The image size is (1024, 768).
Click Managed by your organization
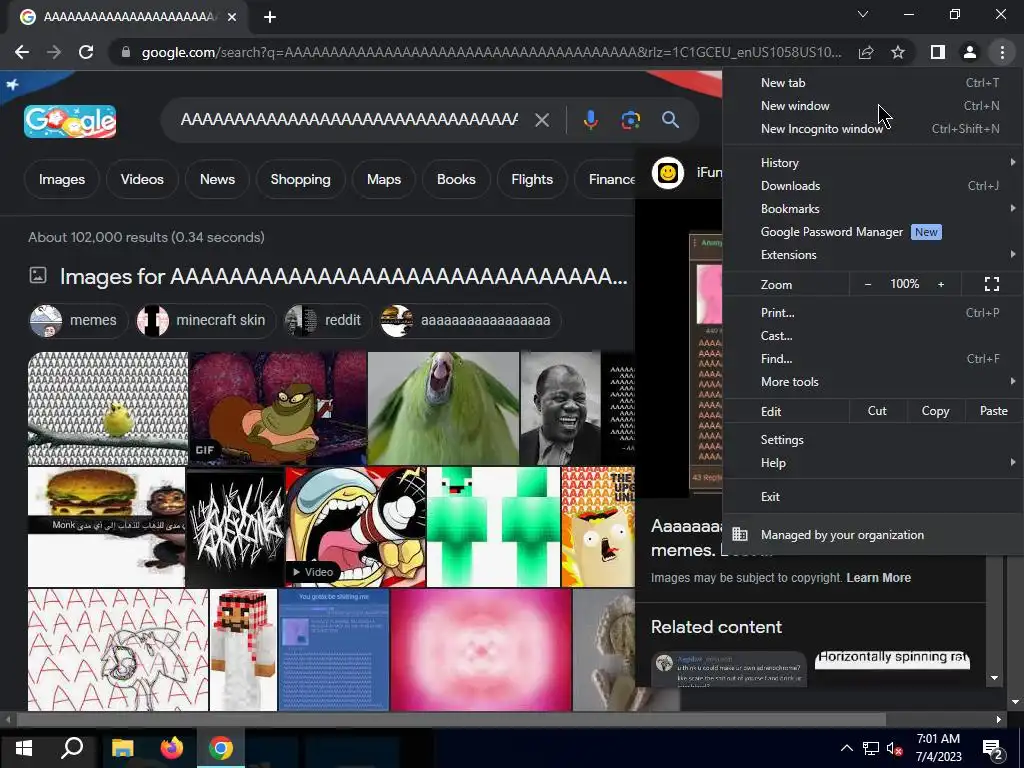pos(872,535)
